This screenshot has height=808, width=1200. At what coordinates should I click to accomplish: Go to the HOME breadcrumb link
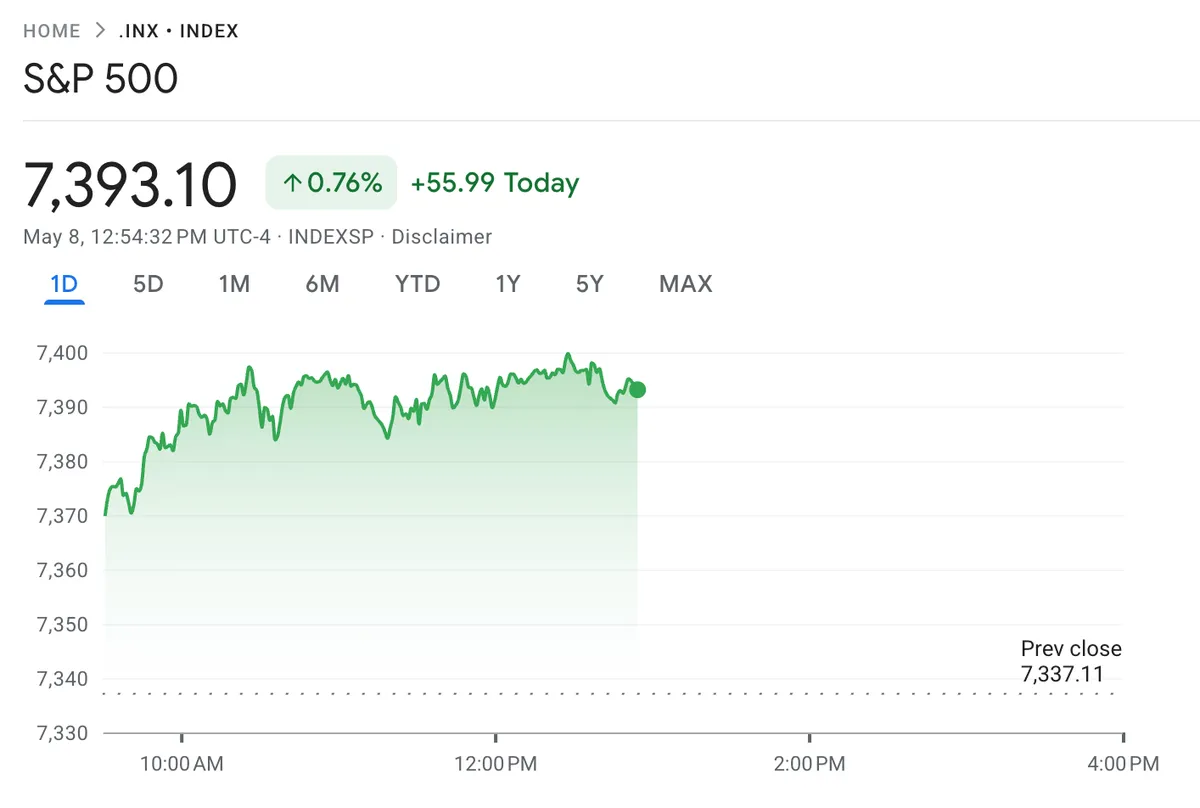pos(52,31)
